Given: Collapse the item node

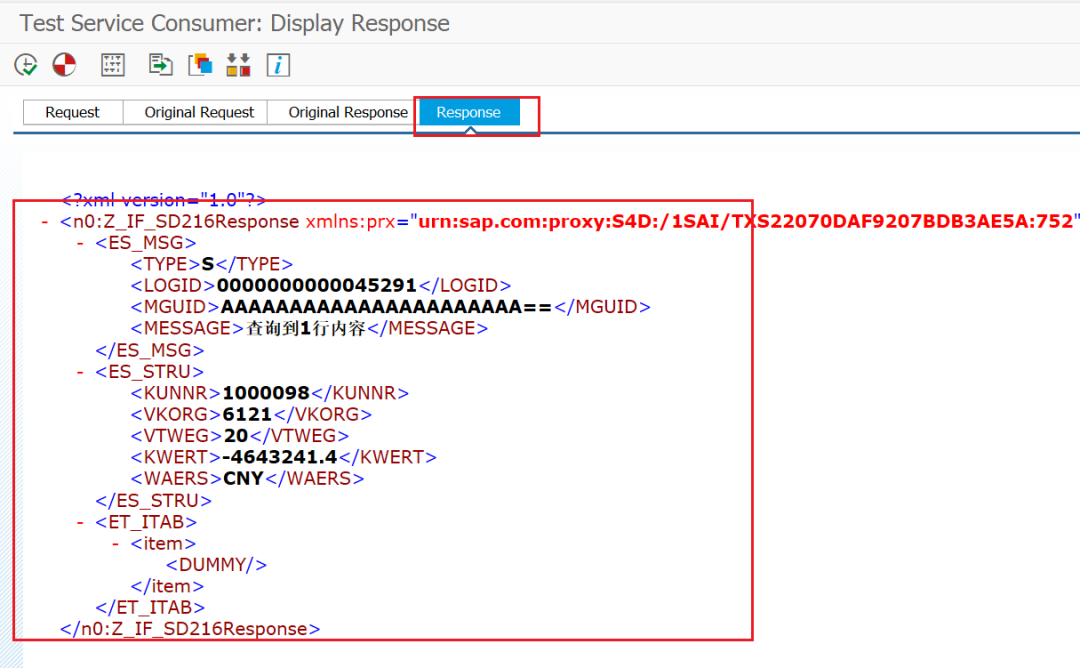Looking at the screenshot, I should 115,543.
